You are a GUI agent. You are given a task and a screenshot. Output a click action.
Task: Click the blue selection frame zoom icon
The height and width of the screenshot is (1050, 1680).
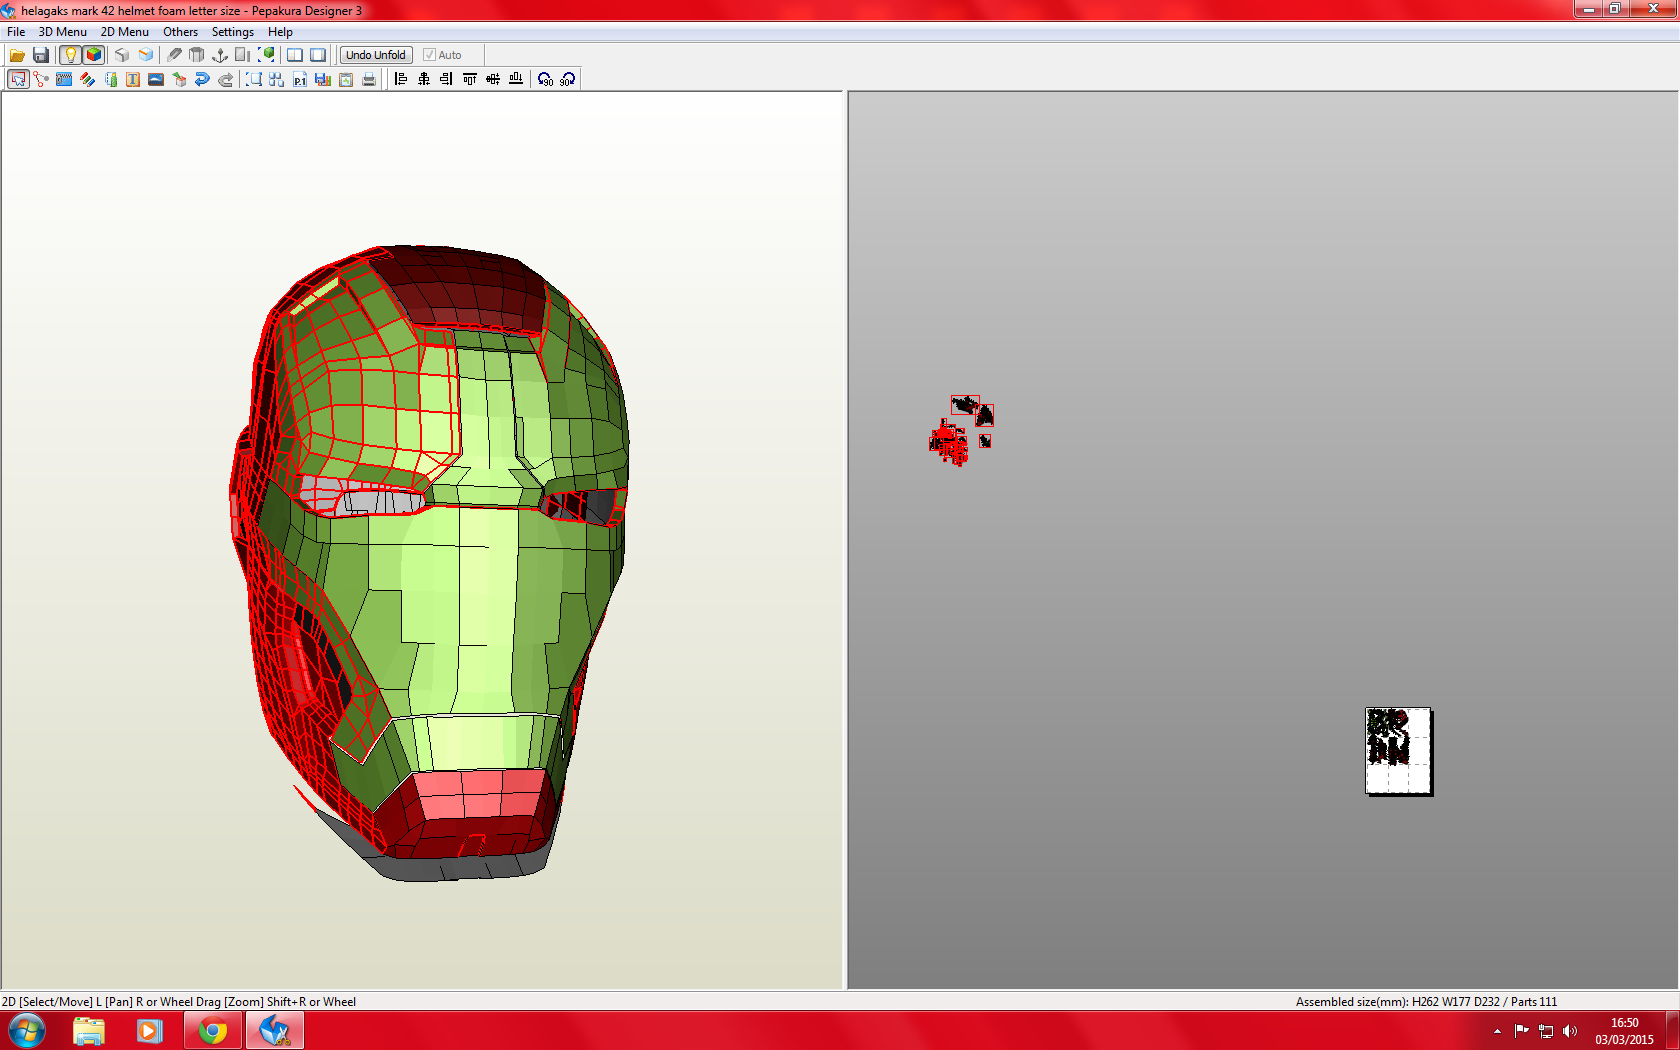point(254,79)
